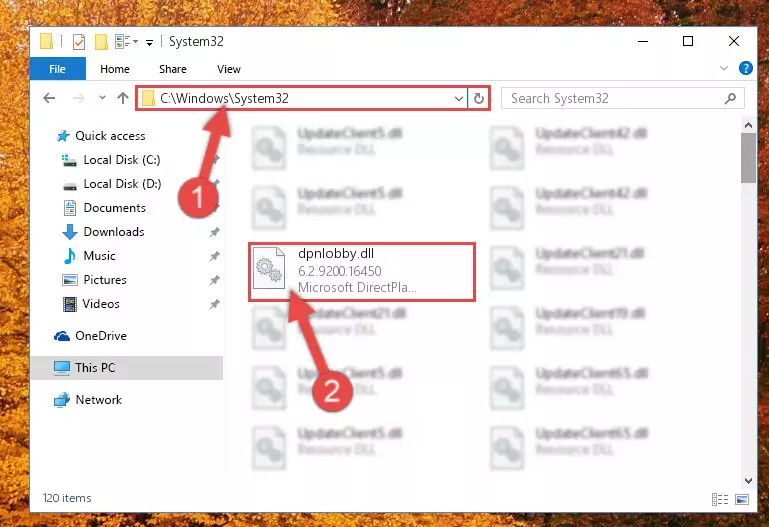This screenshot has width=769, height=527.
Task: Select OneDrive in navigation pane
Action: click(101, 336)
